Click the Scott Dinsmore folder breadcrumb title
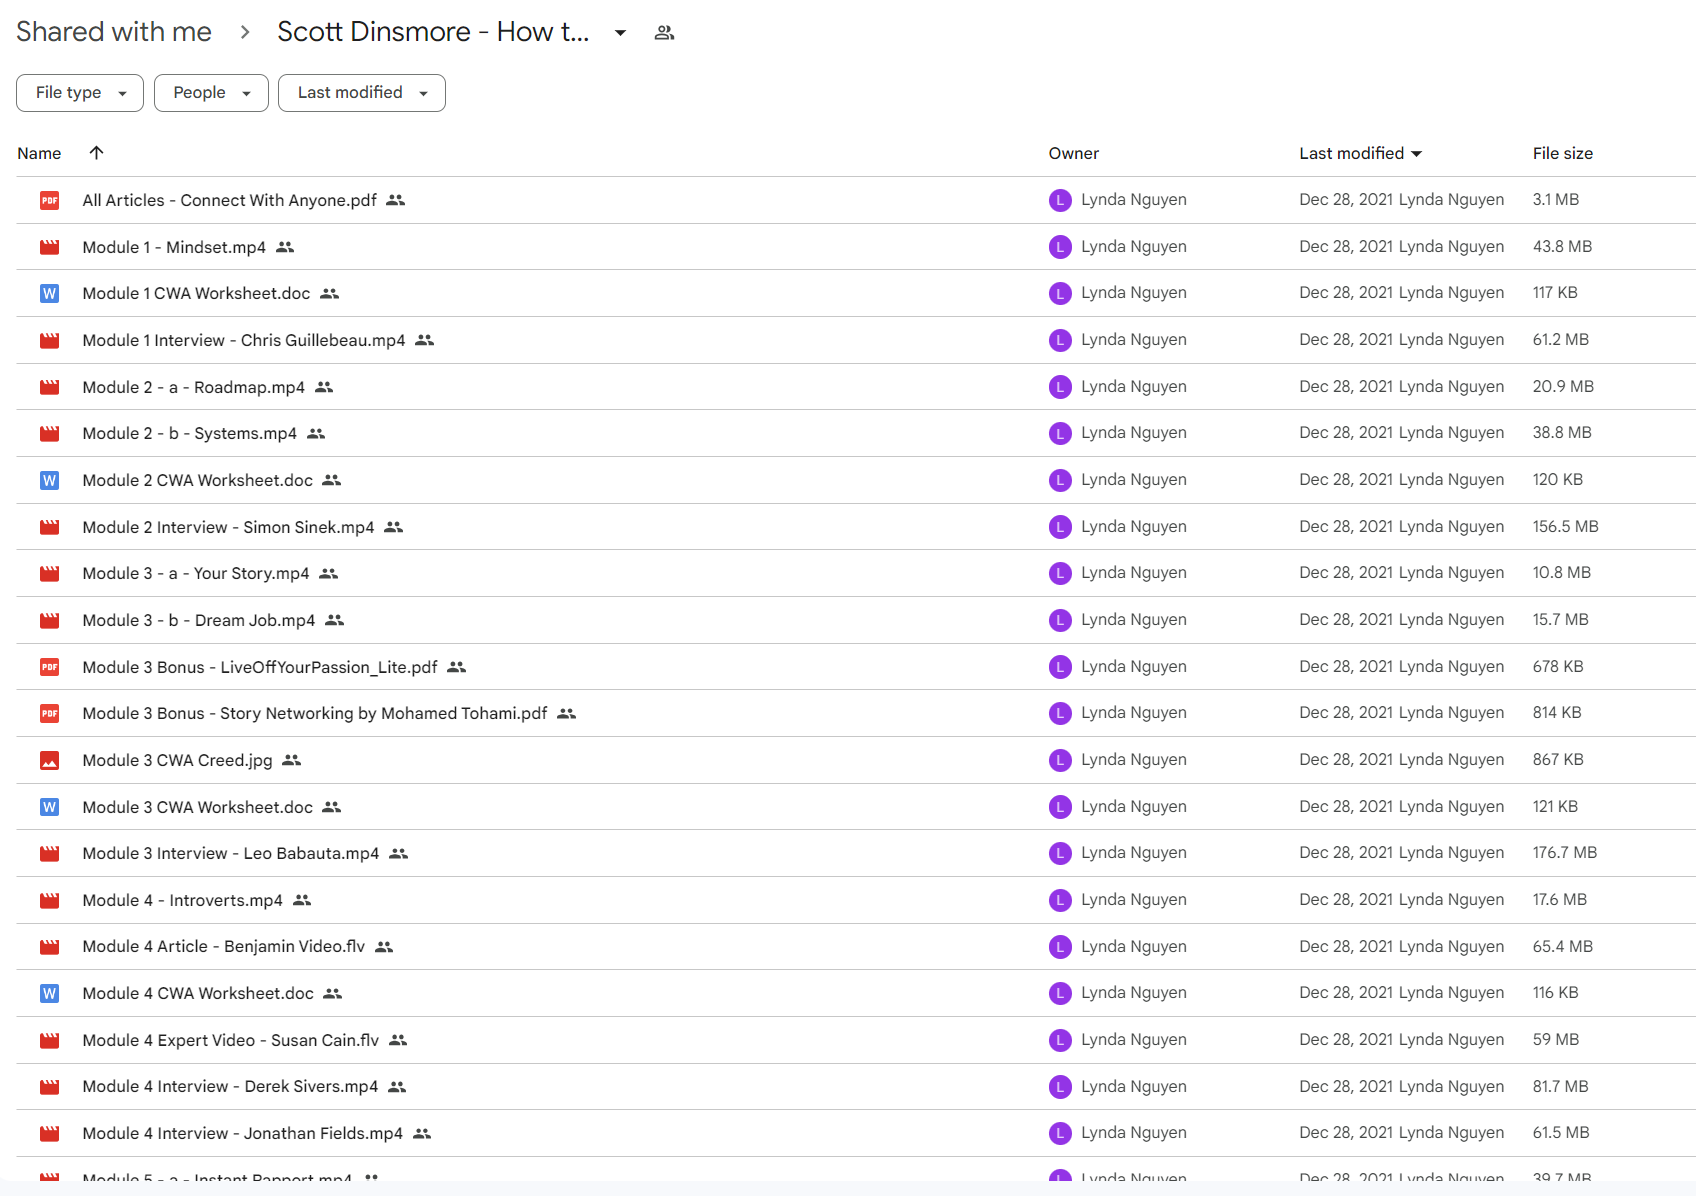The width and height of the screenshot is (1696, 1196). tap(433, 32)
